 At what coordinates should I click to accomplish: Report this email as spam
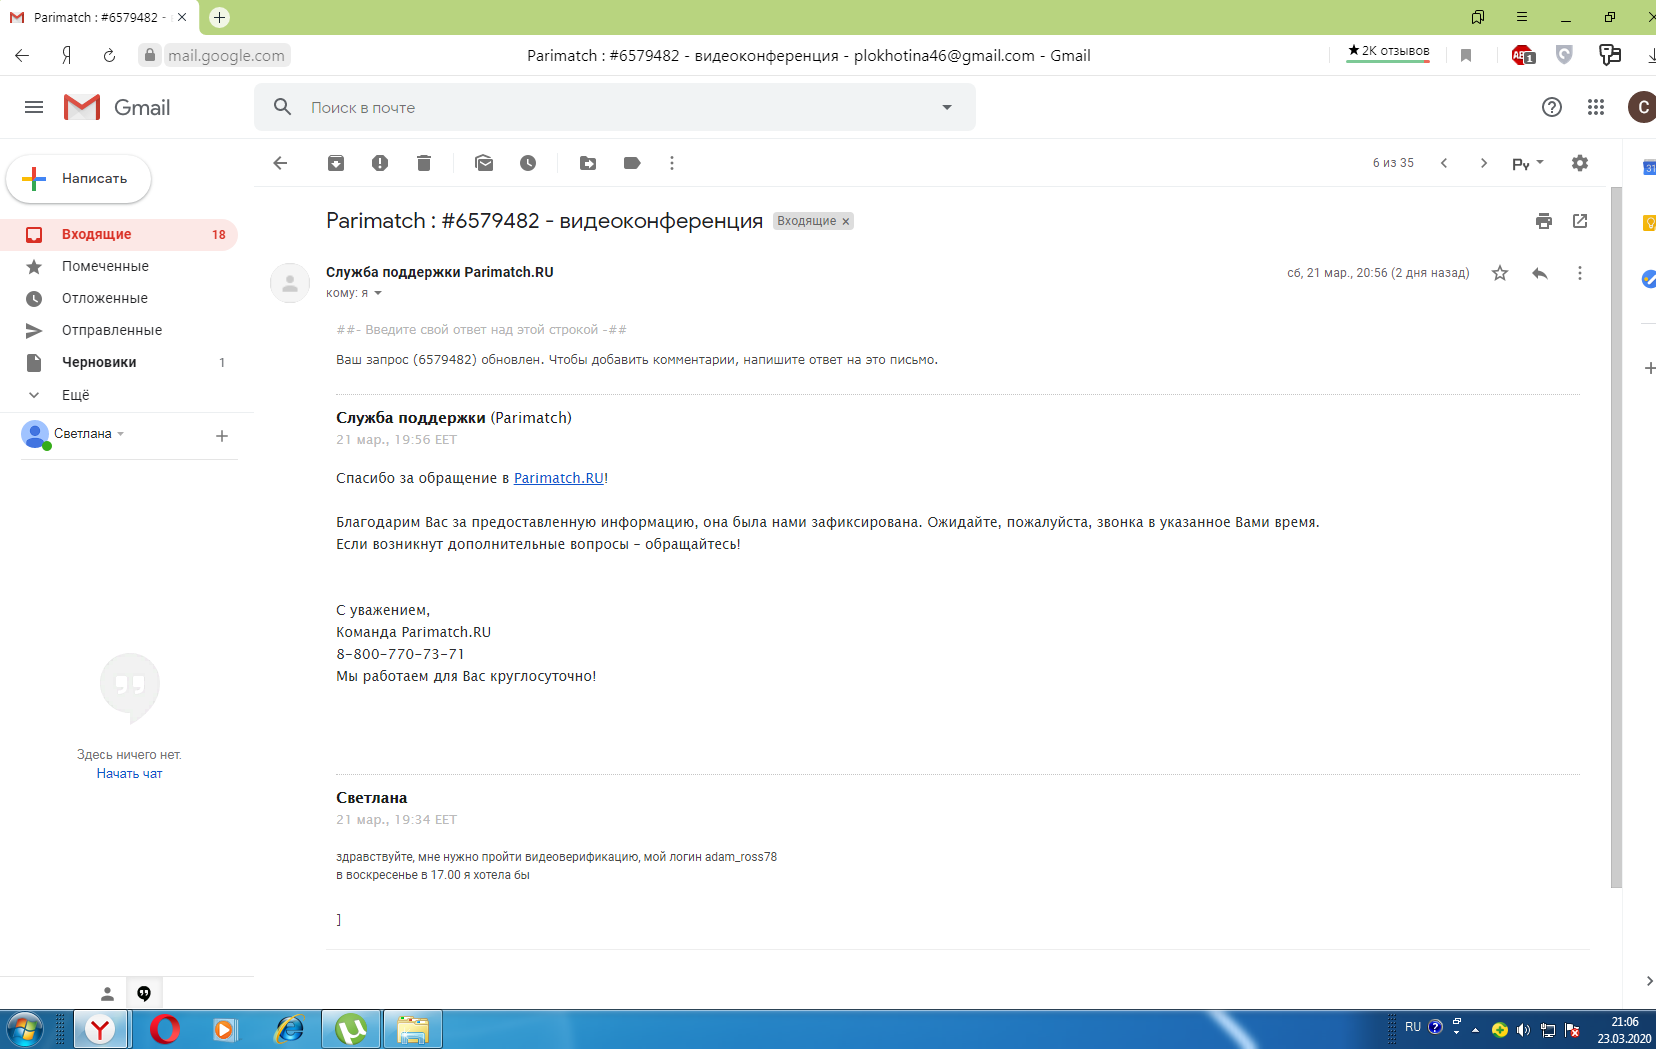tap(380, 163)
